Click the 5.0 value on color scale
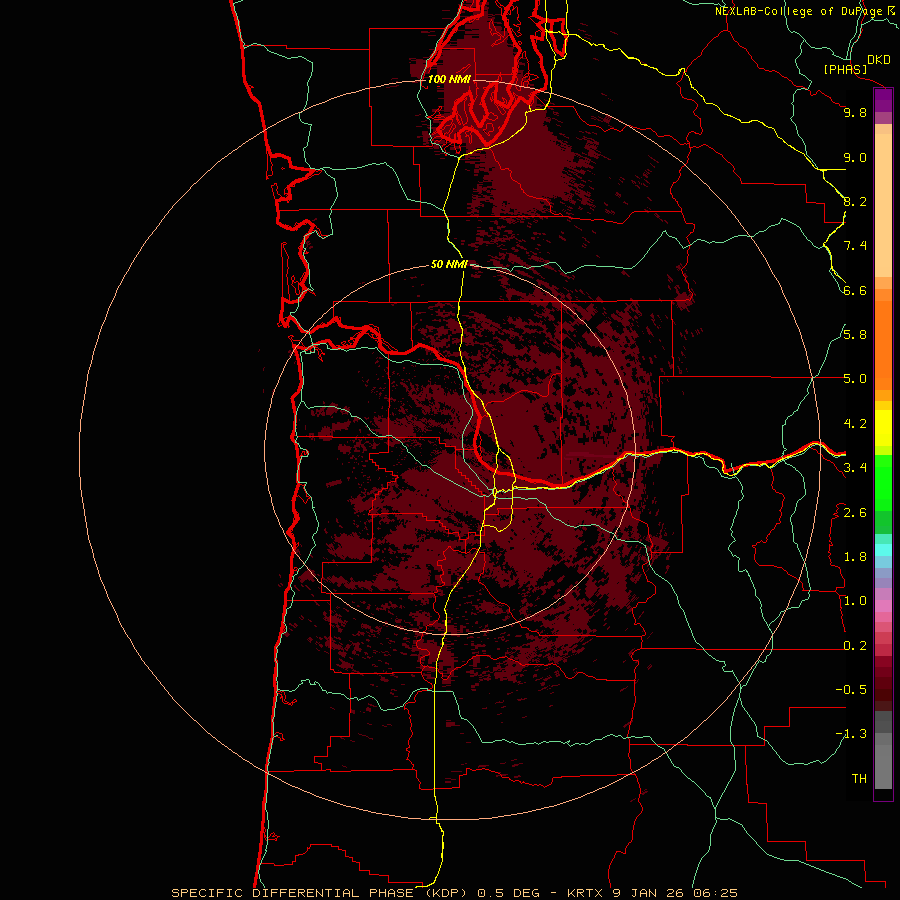This screenshot has width=900, height=900. [855, 379]
